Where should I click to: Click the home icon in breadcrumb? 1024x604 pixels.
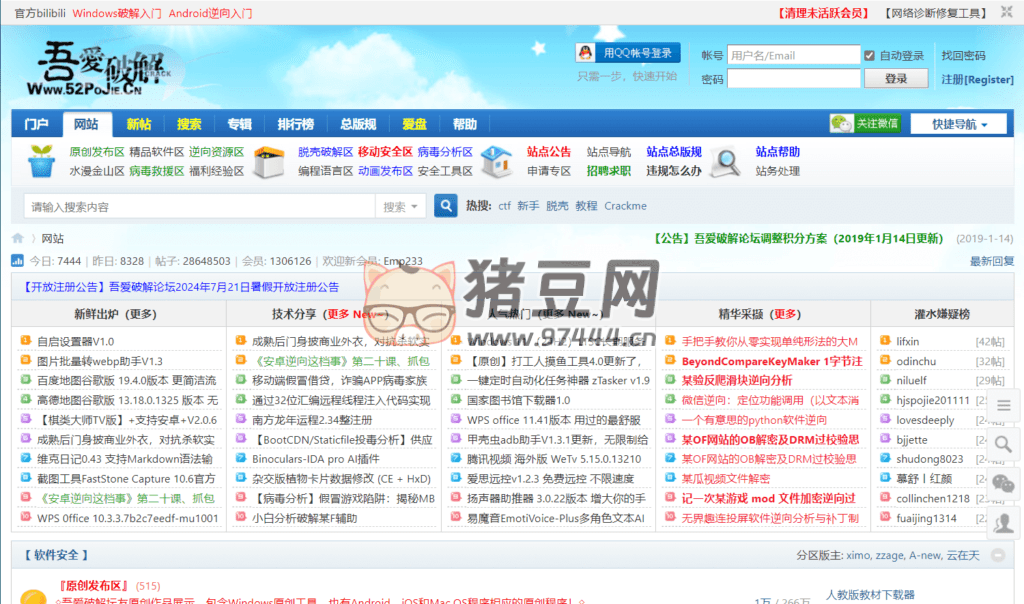click(18, 239)
